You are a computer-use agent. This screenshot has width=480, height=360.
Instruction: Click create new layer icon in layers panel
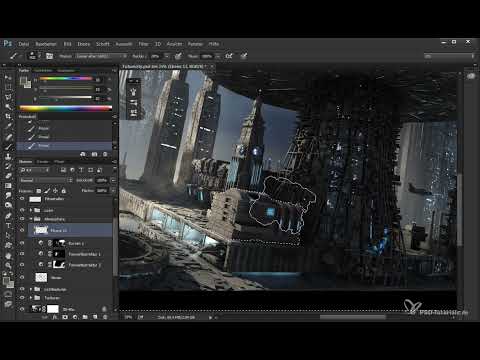point(95,317)
